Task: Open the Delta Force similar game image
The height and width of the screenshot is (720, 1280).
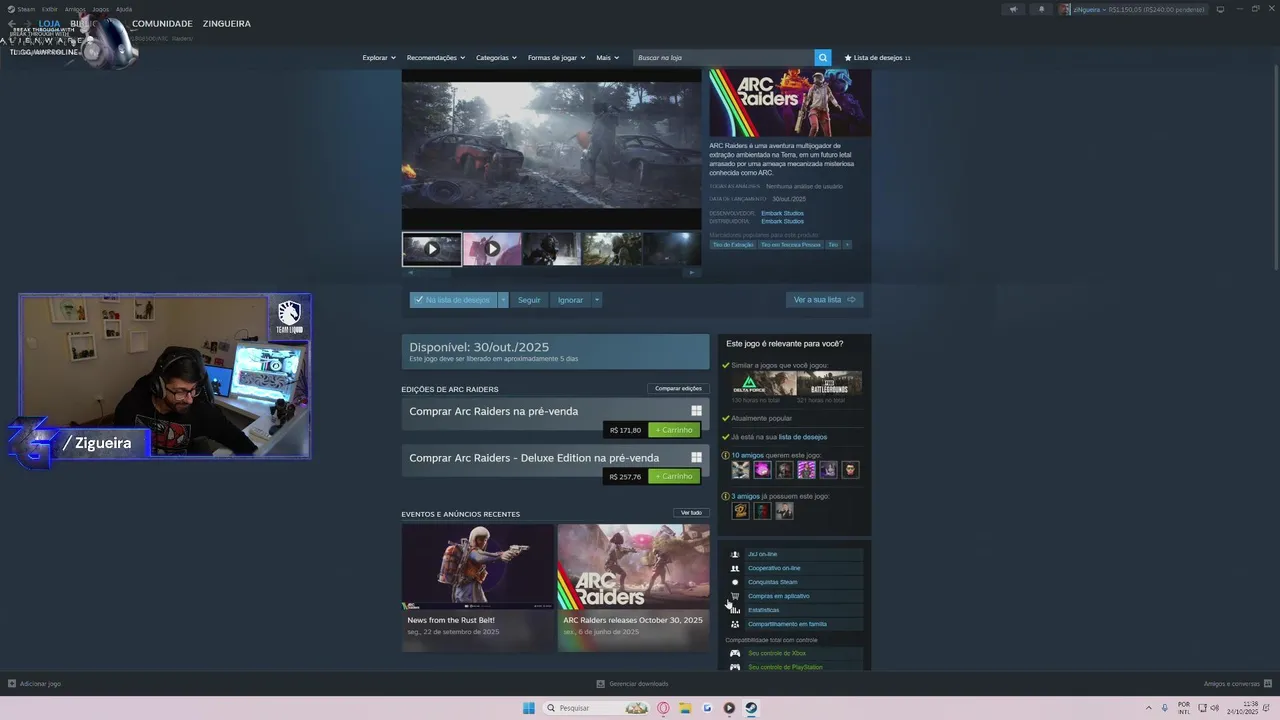Action: [763, 383]
